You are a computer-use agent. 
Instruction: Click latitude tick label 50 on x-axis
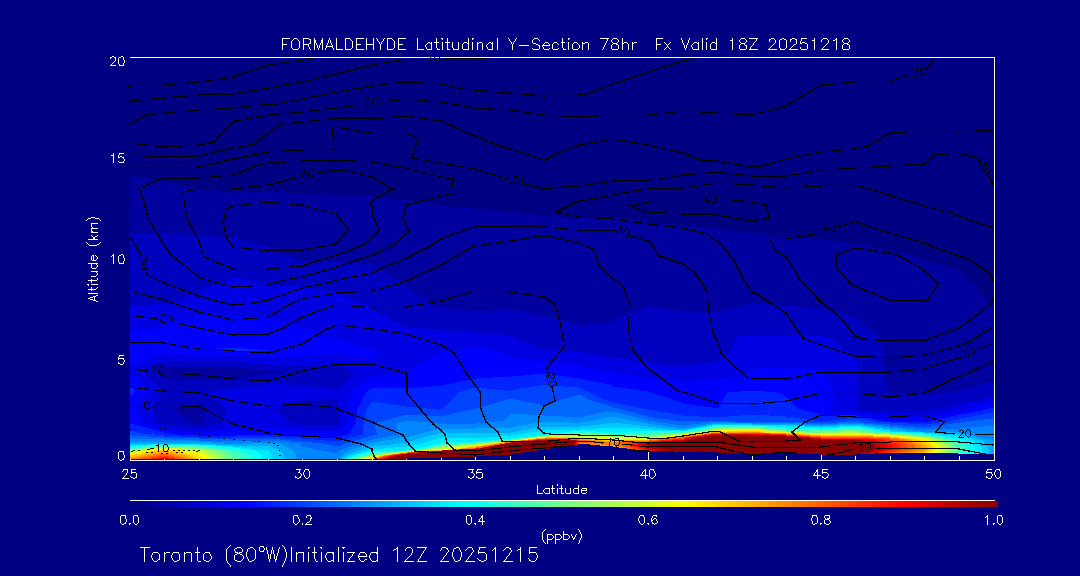pos(993,473)
